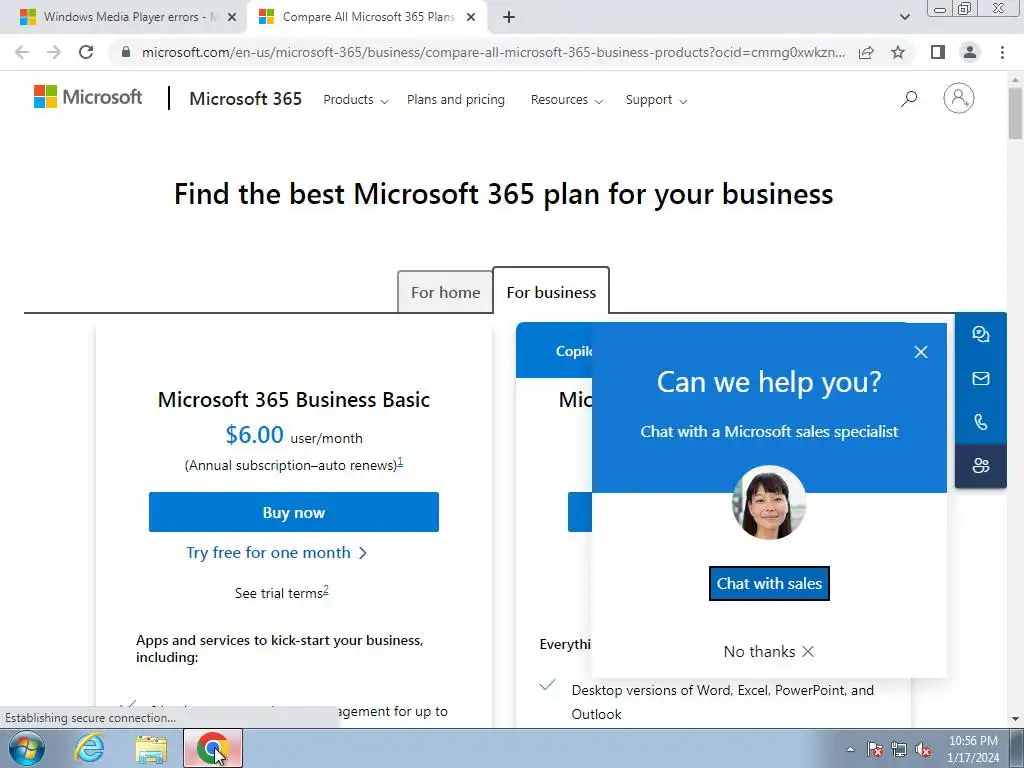The height and width of the screenshot is (768, 1024).
Task: Open Chrome three-dot menu
Action: point(1002,52)
